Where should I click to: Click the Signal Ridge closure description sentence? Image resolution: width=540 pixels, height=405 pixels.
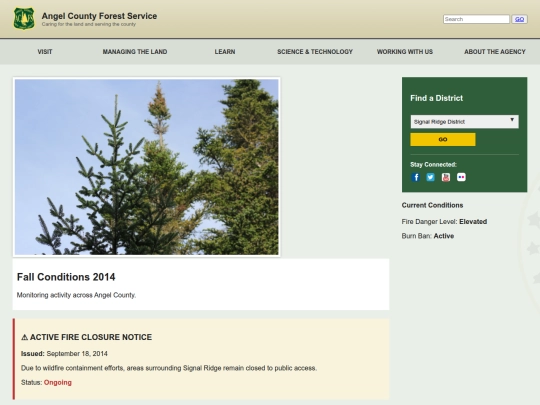[169, 368]
